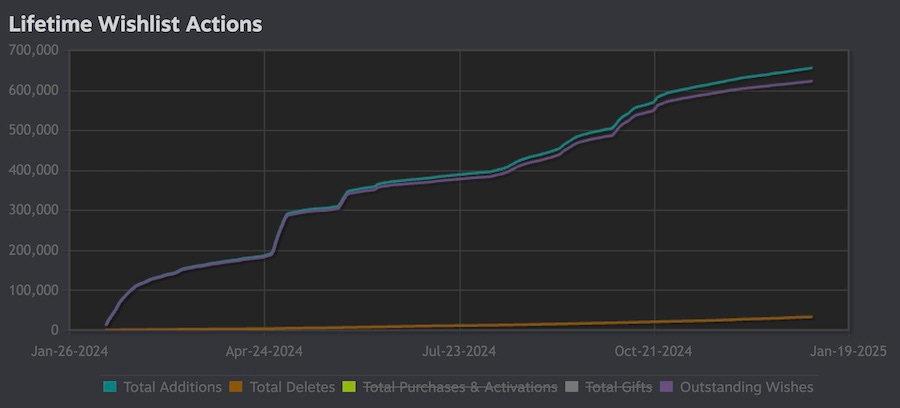The image size is (900, 408).
Task: Click the green Purchases & Activations legend swatch
Action: pyautogui.click(x=349, y=387)
